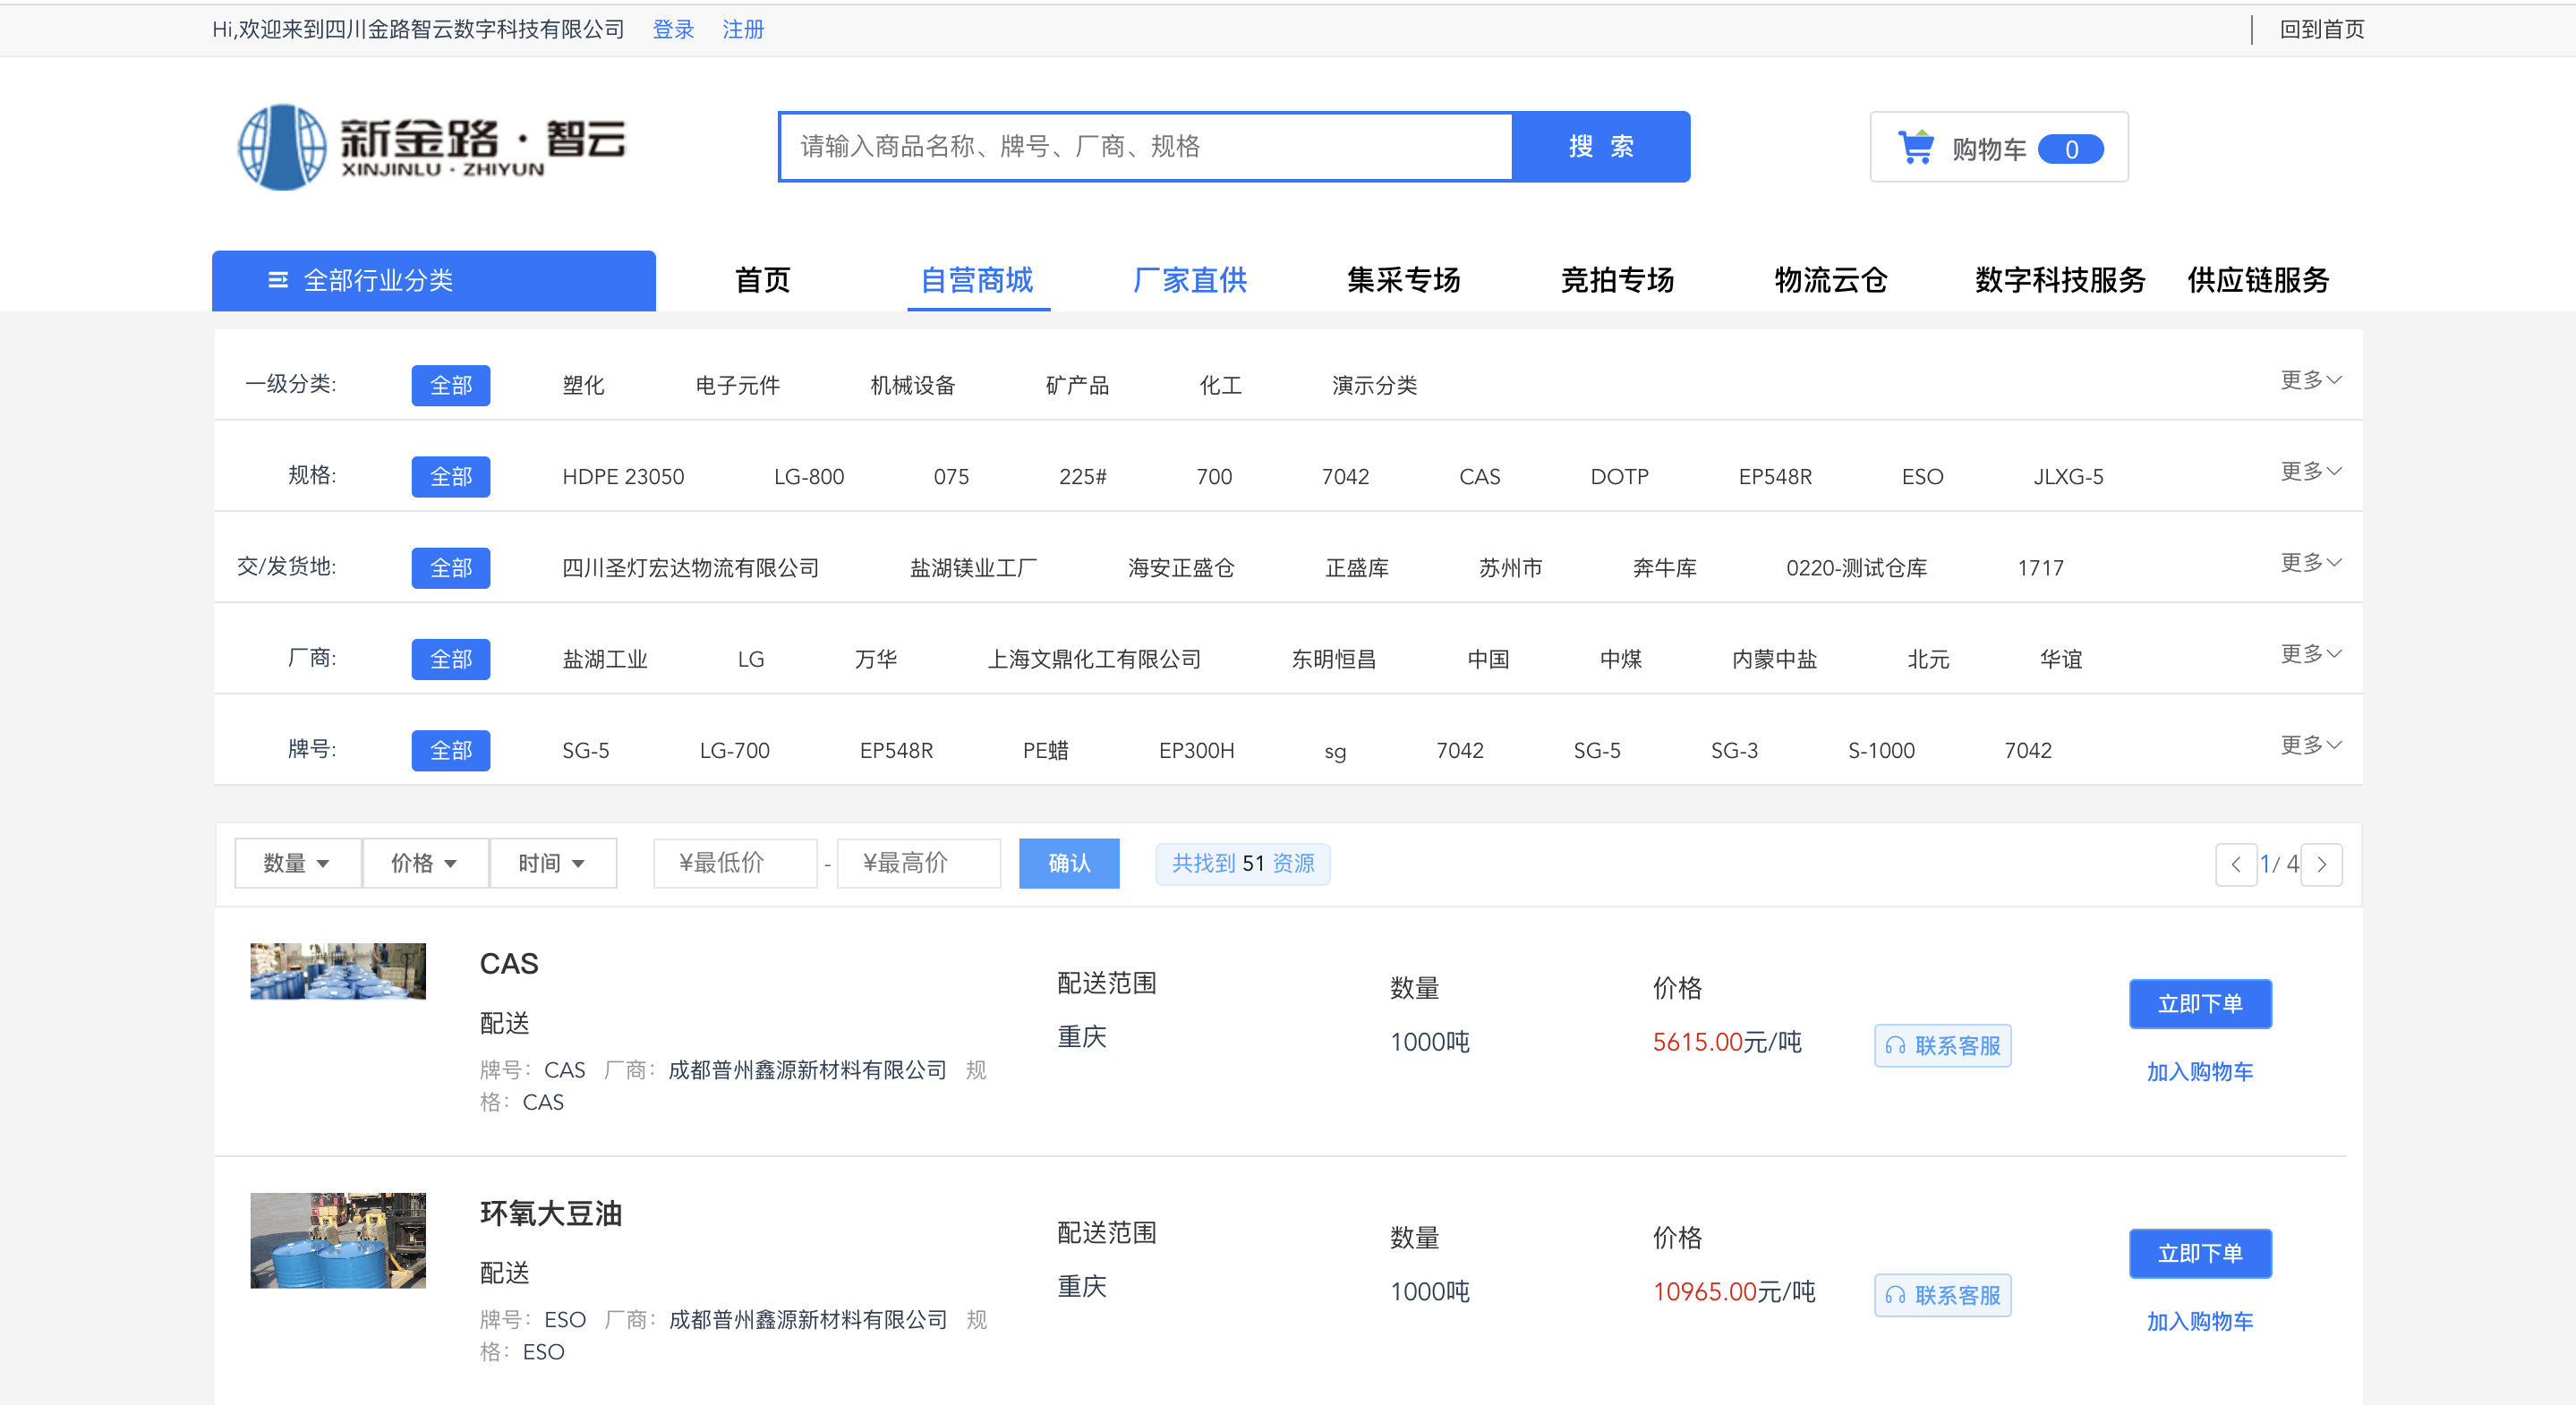
Task: Open 数字科技服务 tab
Action: pyautogui.click(x=2060, y=280)
